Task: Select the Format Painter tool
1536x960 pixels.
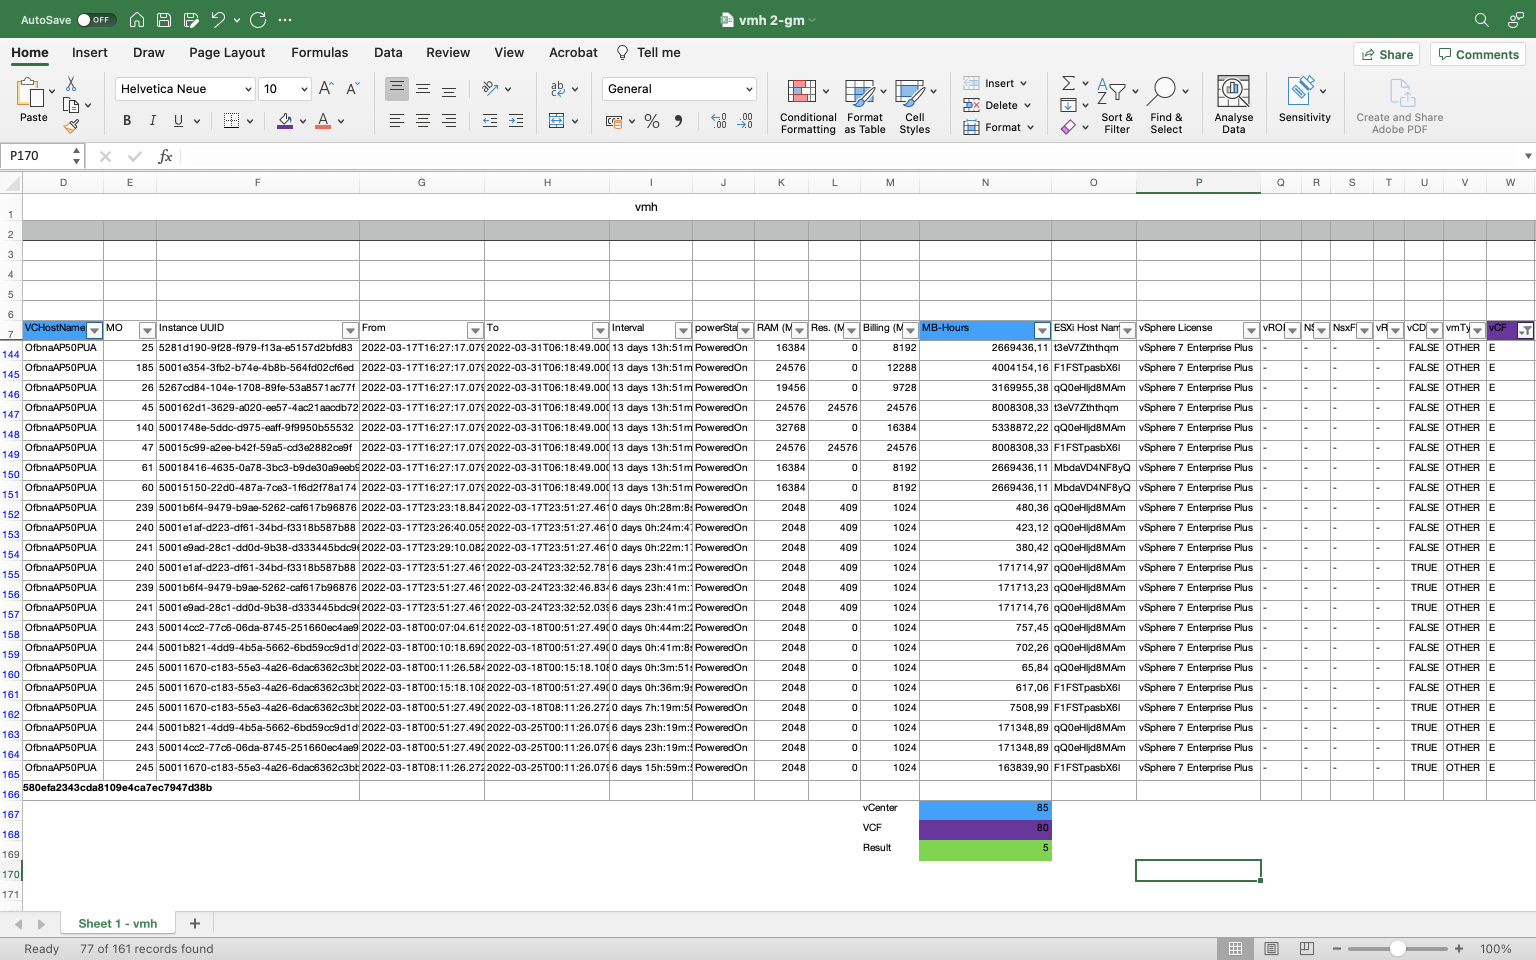Action: (x=70, y=127)
